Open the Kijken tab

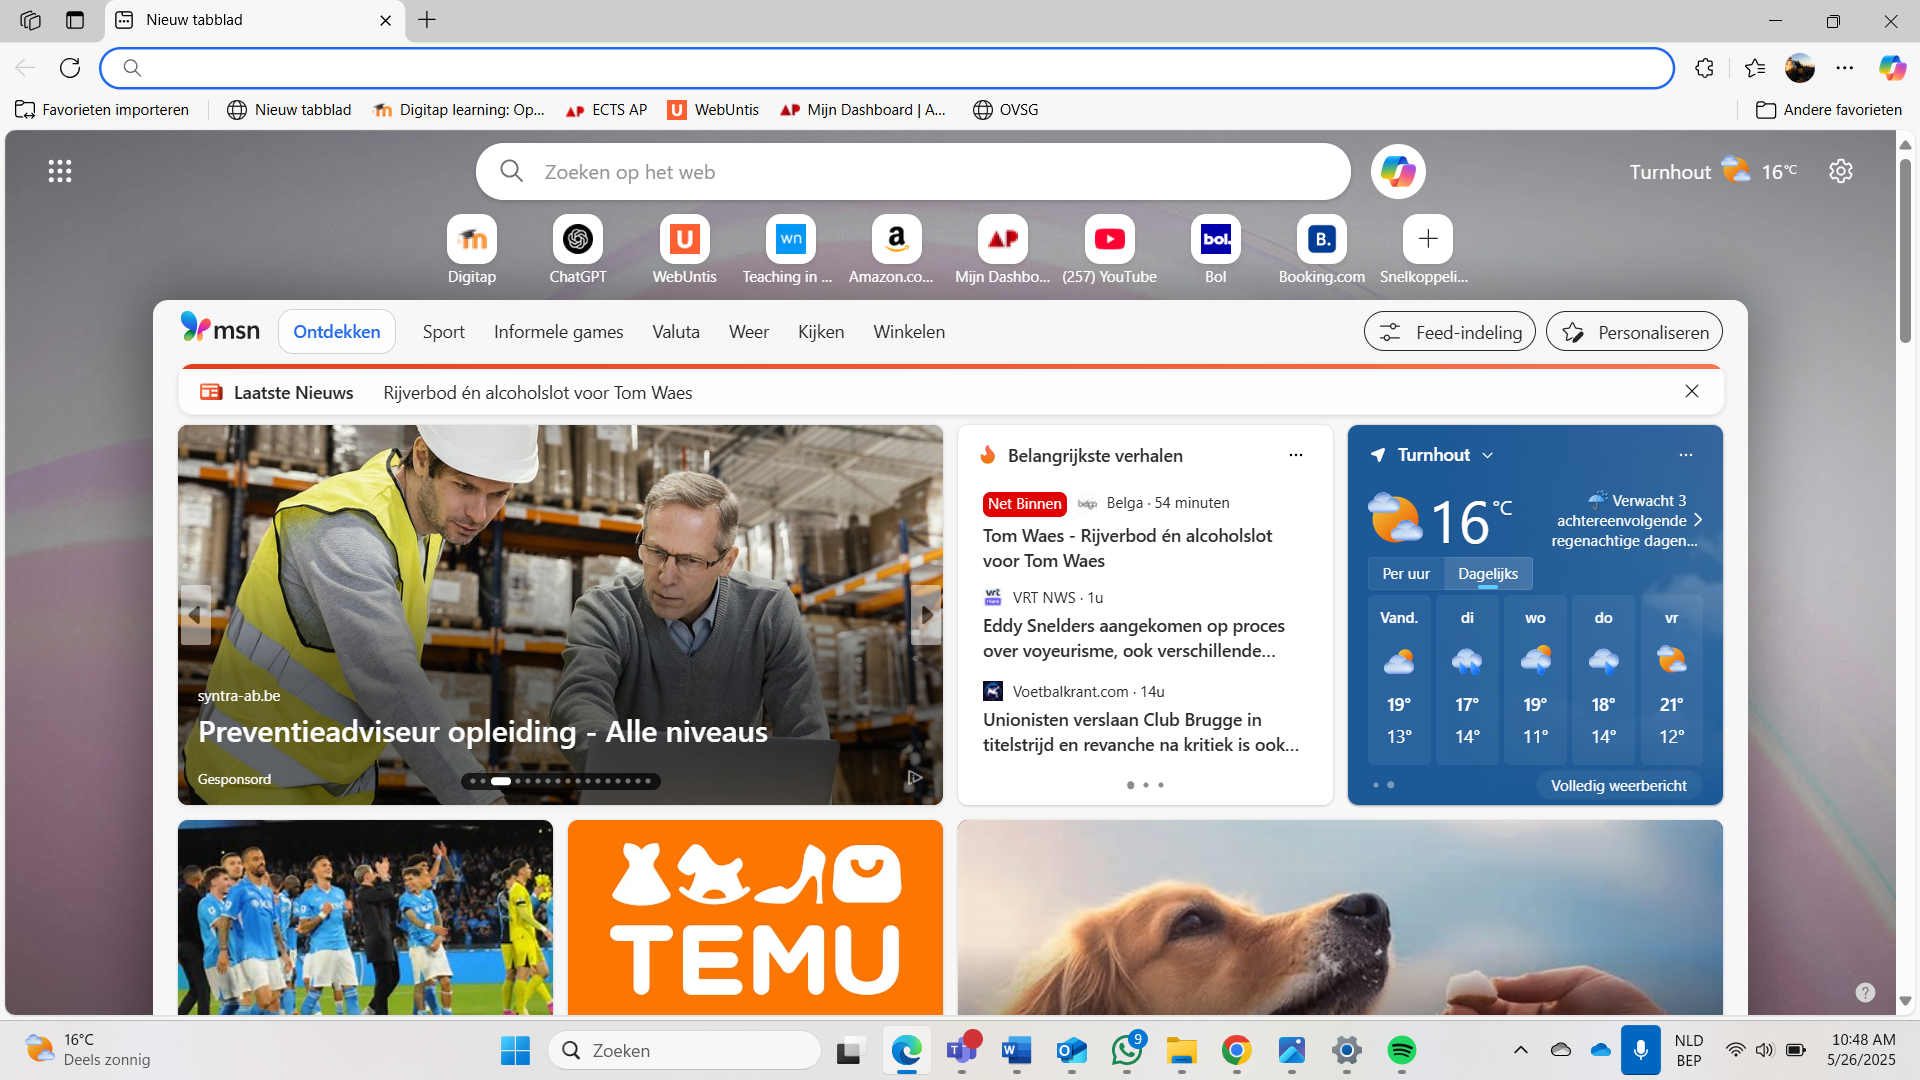(x=821, y=332)
